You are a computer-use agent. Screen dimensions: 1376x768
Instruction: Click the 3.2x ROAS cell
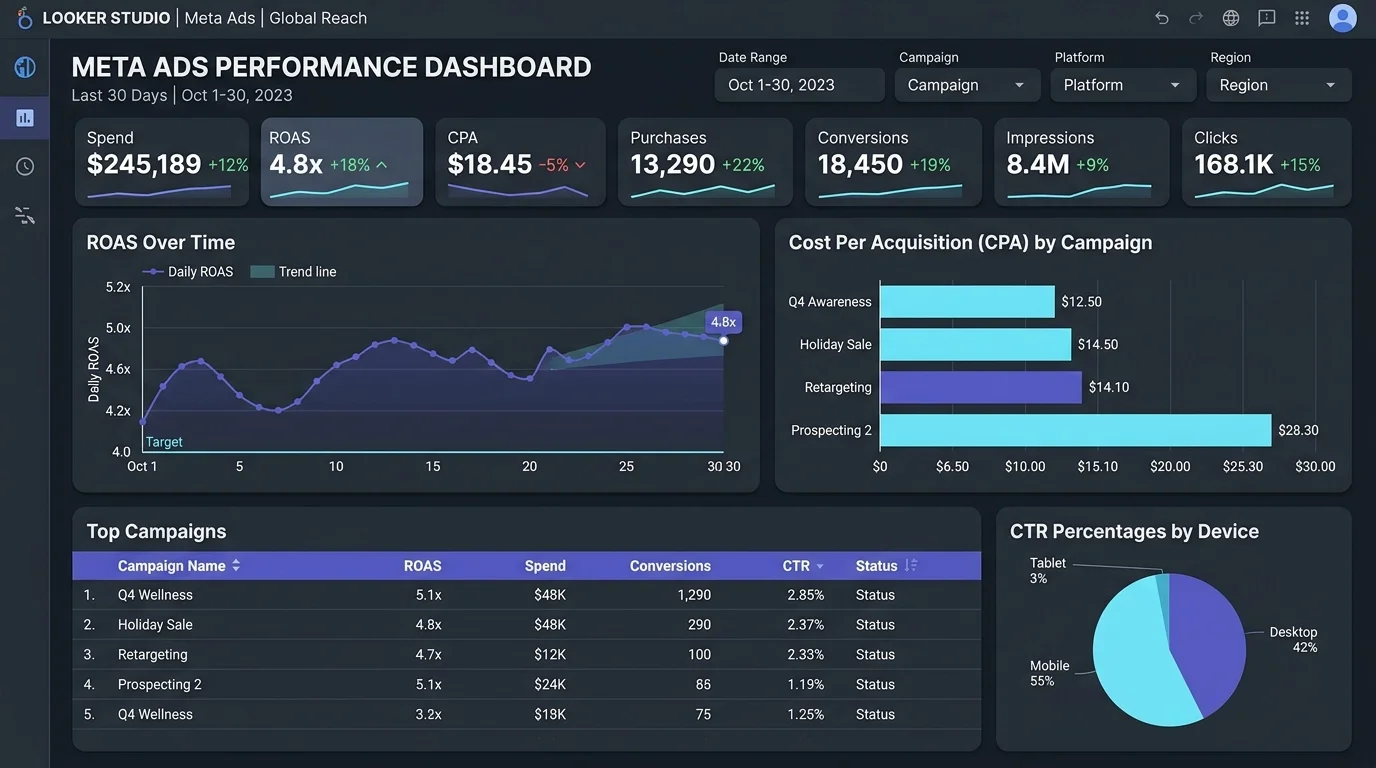(x=428, y=715)
